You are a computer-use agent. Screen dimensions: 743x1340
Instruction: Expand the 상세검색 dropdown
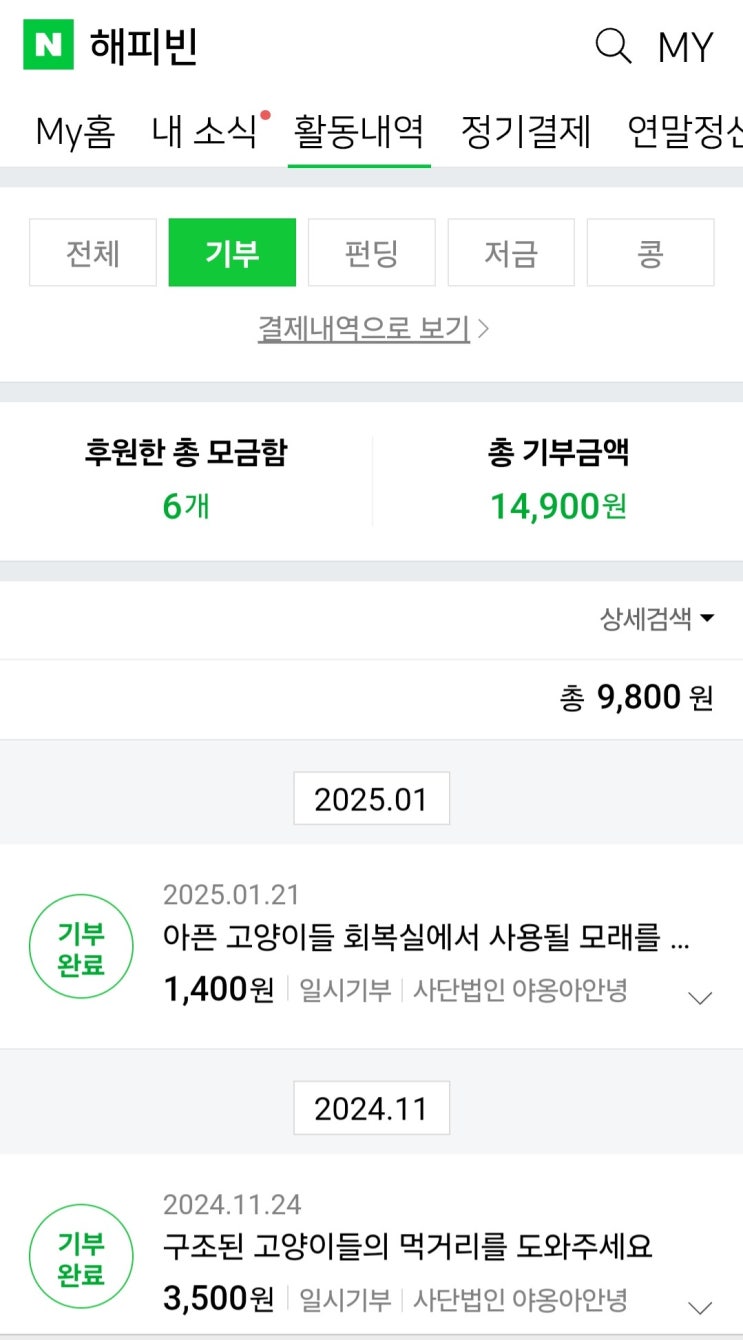point(657,619)
